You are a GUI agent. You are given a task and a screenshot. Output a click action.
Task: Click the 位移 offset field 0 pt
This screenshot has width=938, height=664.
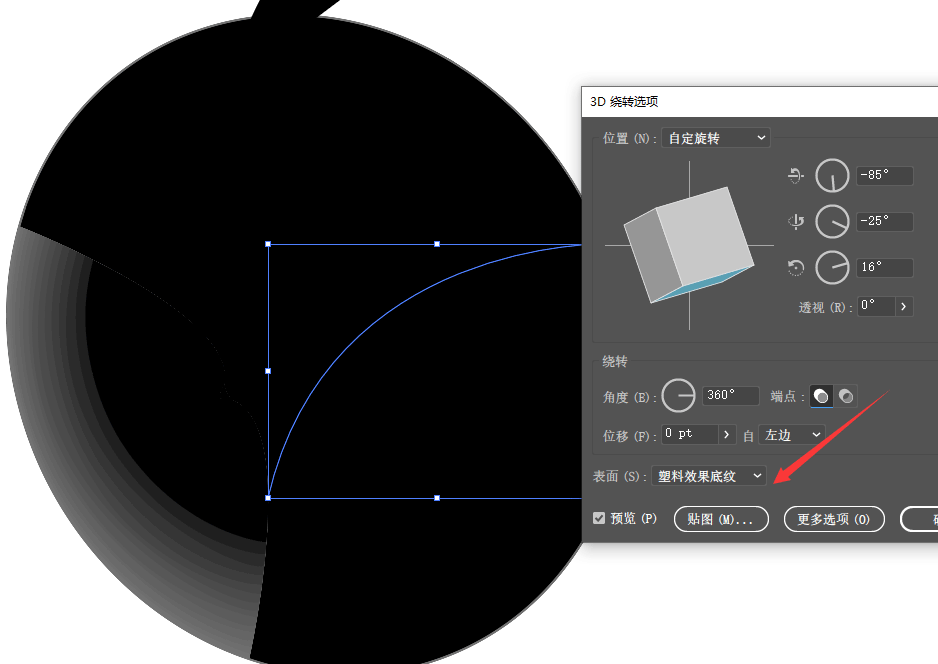tap(690, 434)
